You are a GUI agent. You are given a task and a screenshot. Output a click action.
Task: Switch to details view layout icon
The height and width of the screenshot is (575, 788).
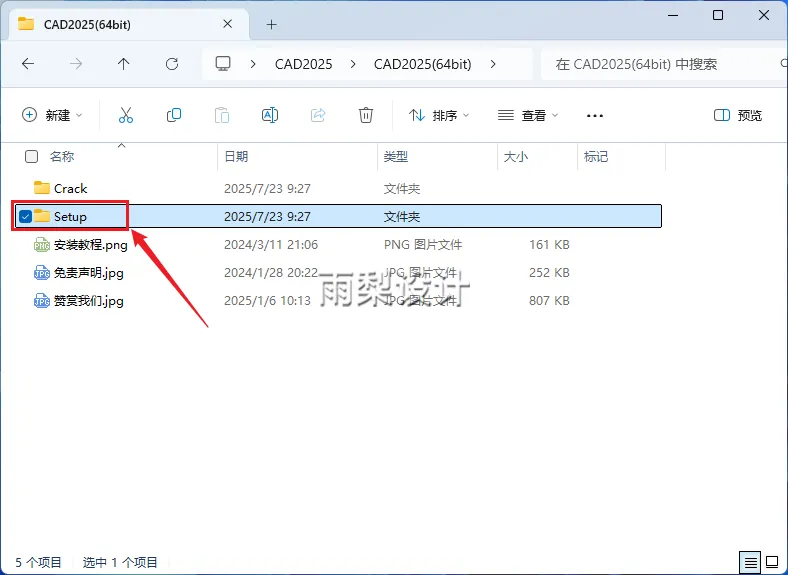pos(750,561)
